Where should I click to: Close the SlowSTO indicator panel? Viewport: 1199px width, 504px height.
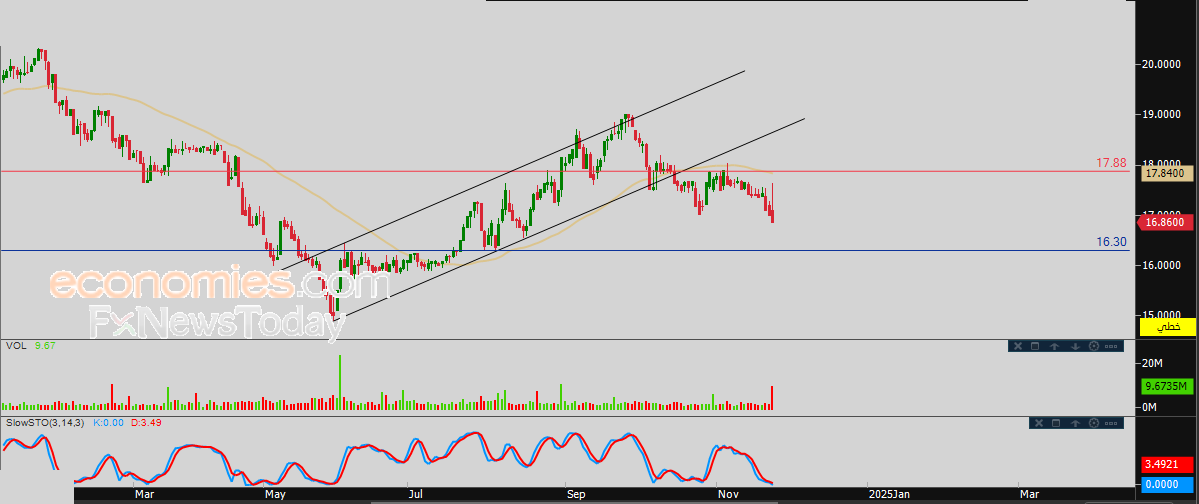tap(1039, 423)
